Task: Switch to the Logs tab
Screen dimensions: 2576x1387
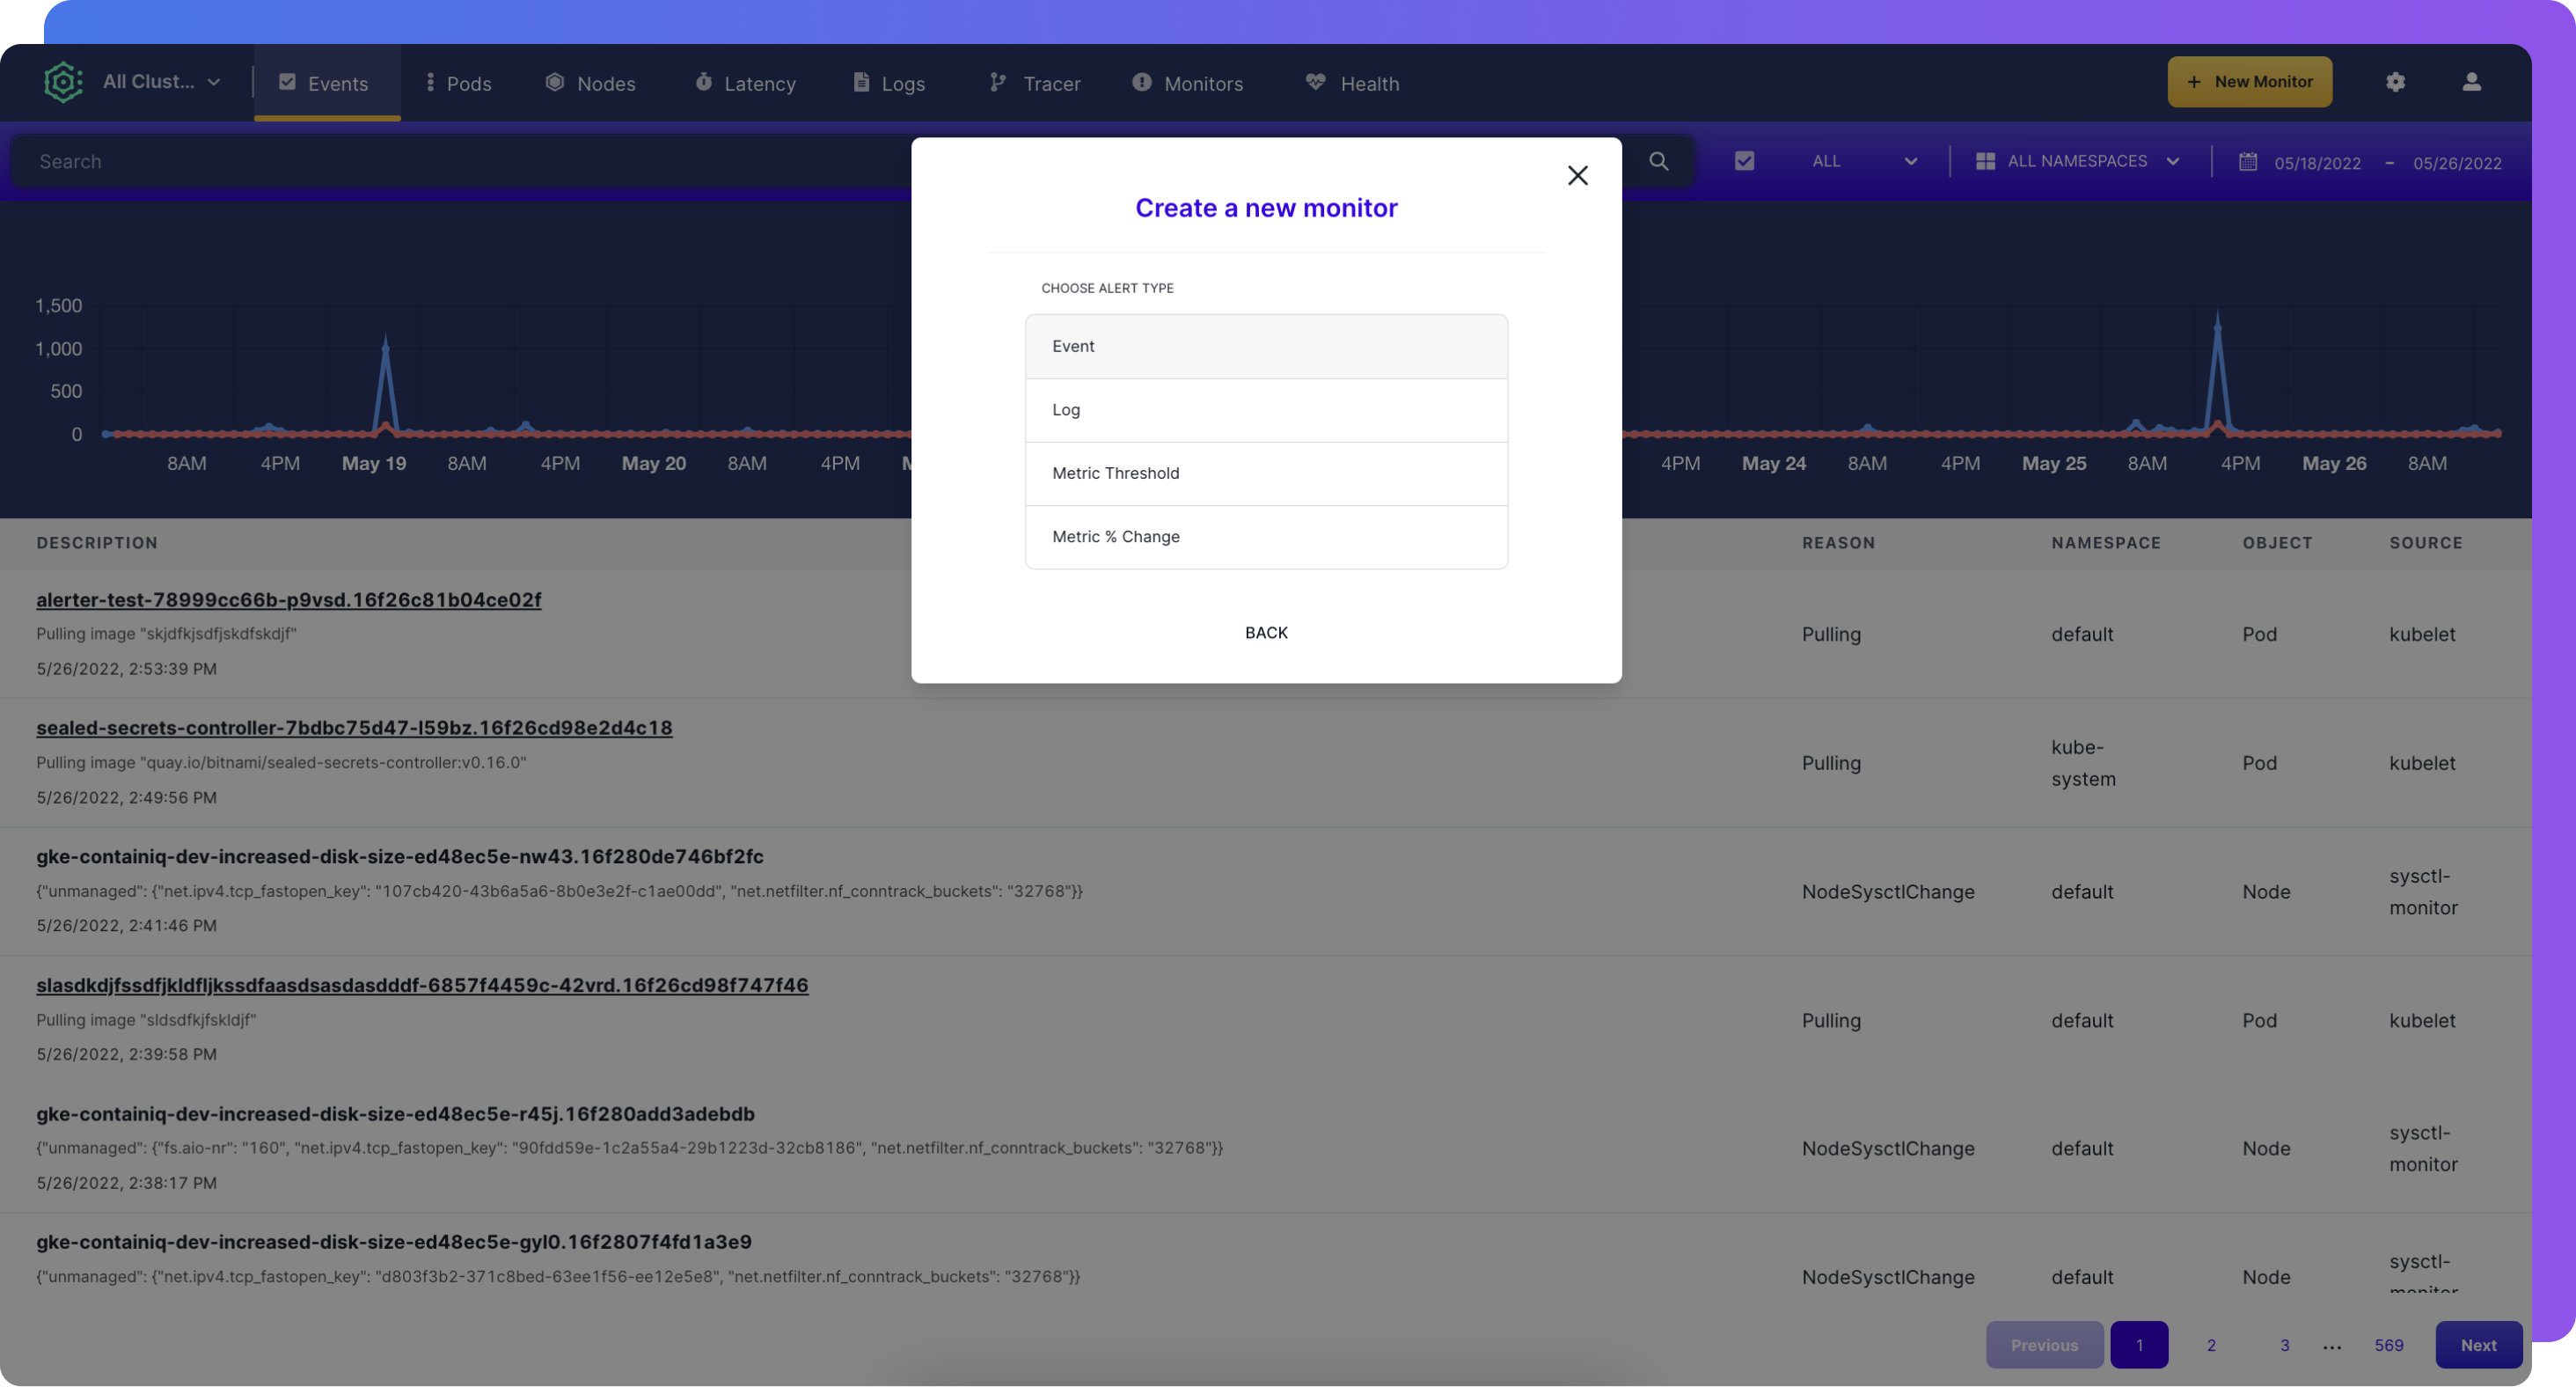Action: pyautogui.click(x=888, y=83)
